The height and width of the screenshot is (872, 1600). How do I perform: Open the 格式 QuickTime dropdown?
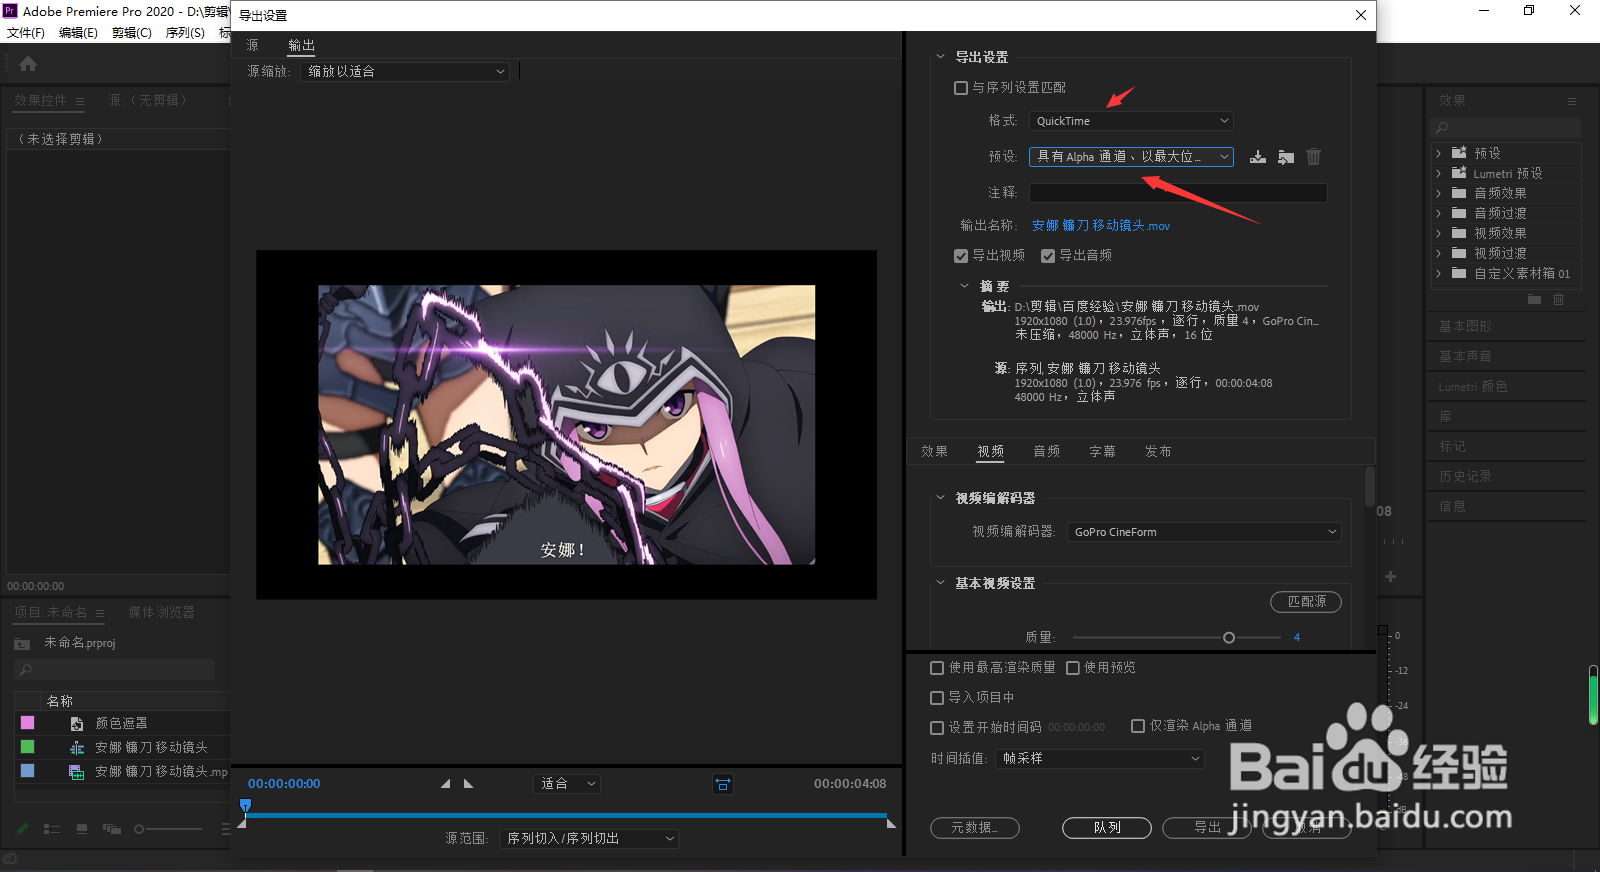(1131, 121)
